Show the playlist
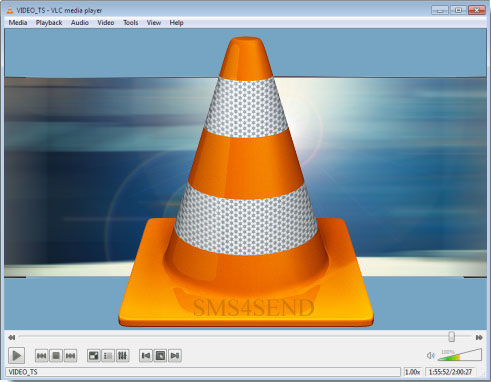Image resolution: width=491 pixels, height=382 pixels. tap(108, 356)
